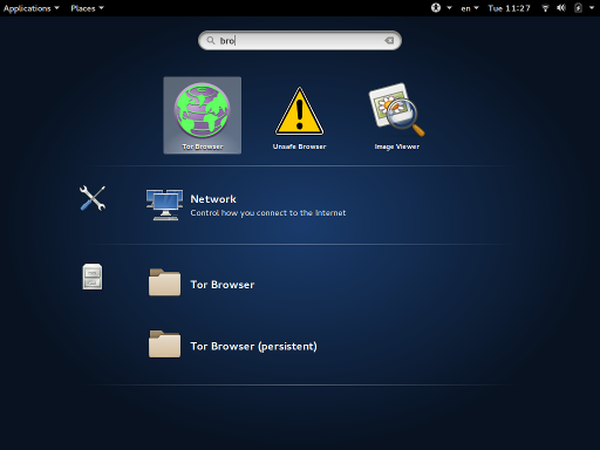
Task: Open the Applications menu
Action: tap(31, 8)
